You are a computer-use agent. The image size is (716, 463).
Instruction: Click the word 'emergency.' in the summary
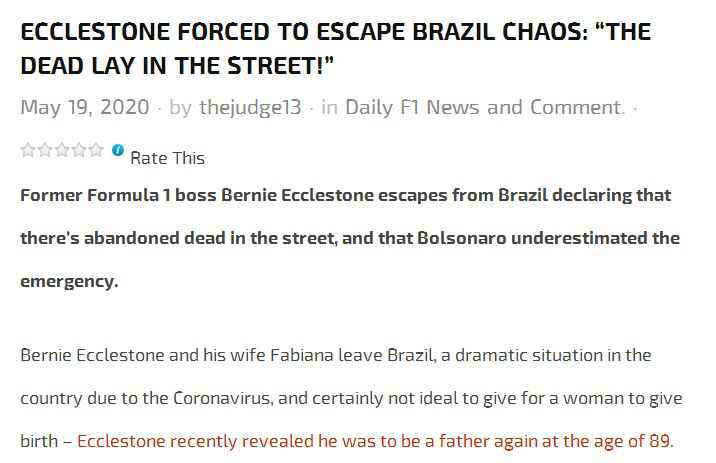[x=69, y=281]
